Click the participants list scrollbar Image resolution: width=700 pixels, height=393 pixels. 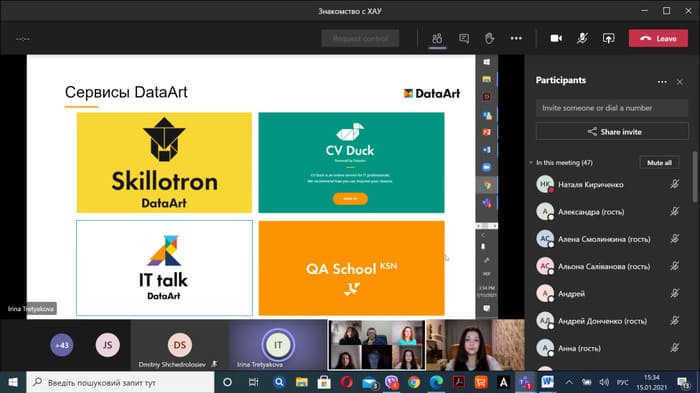(694, 176)
